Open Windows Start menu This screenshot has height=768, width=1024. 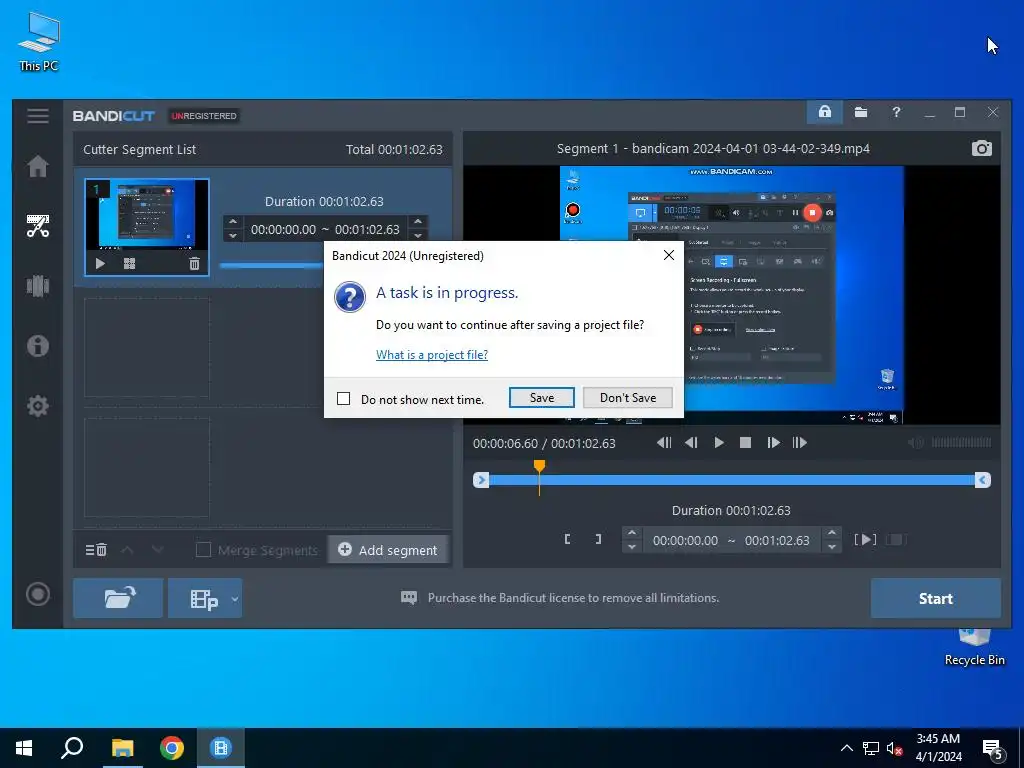click(x=24, y=748)
